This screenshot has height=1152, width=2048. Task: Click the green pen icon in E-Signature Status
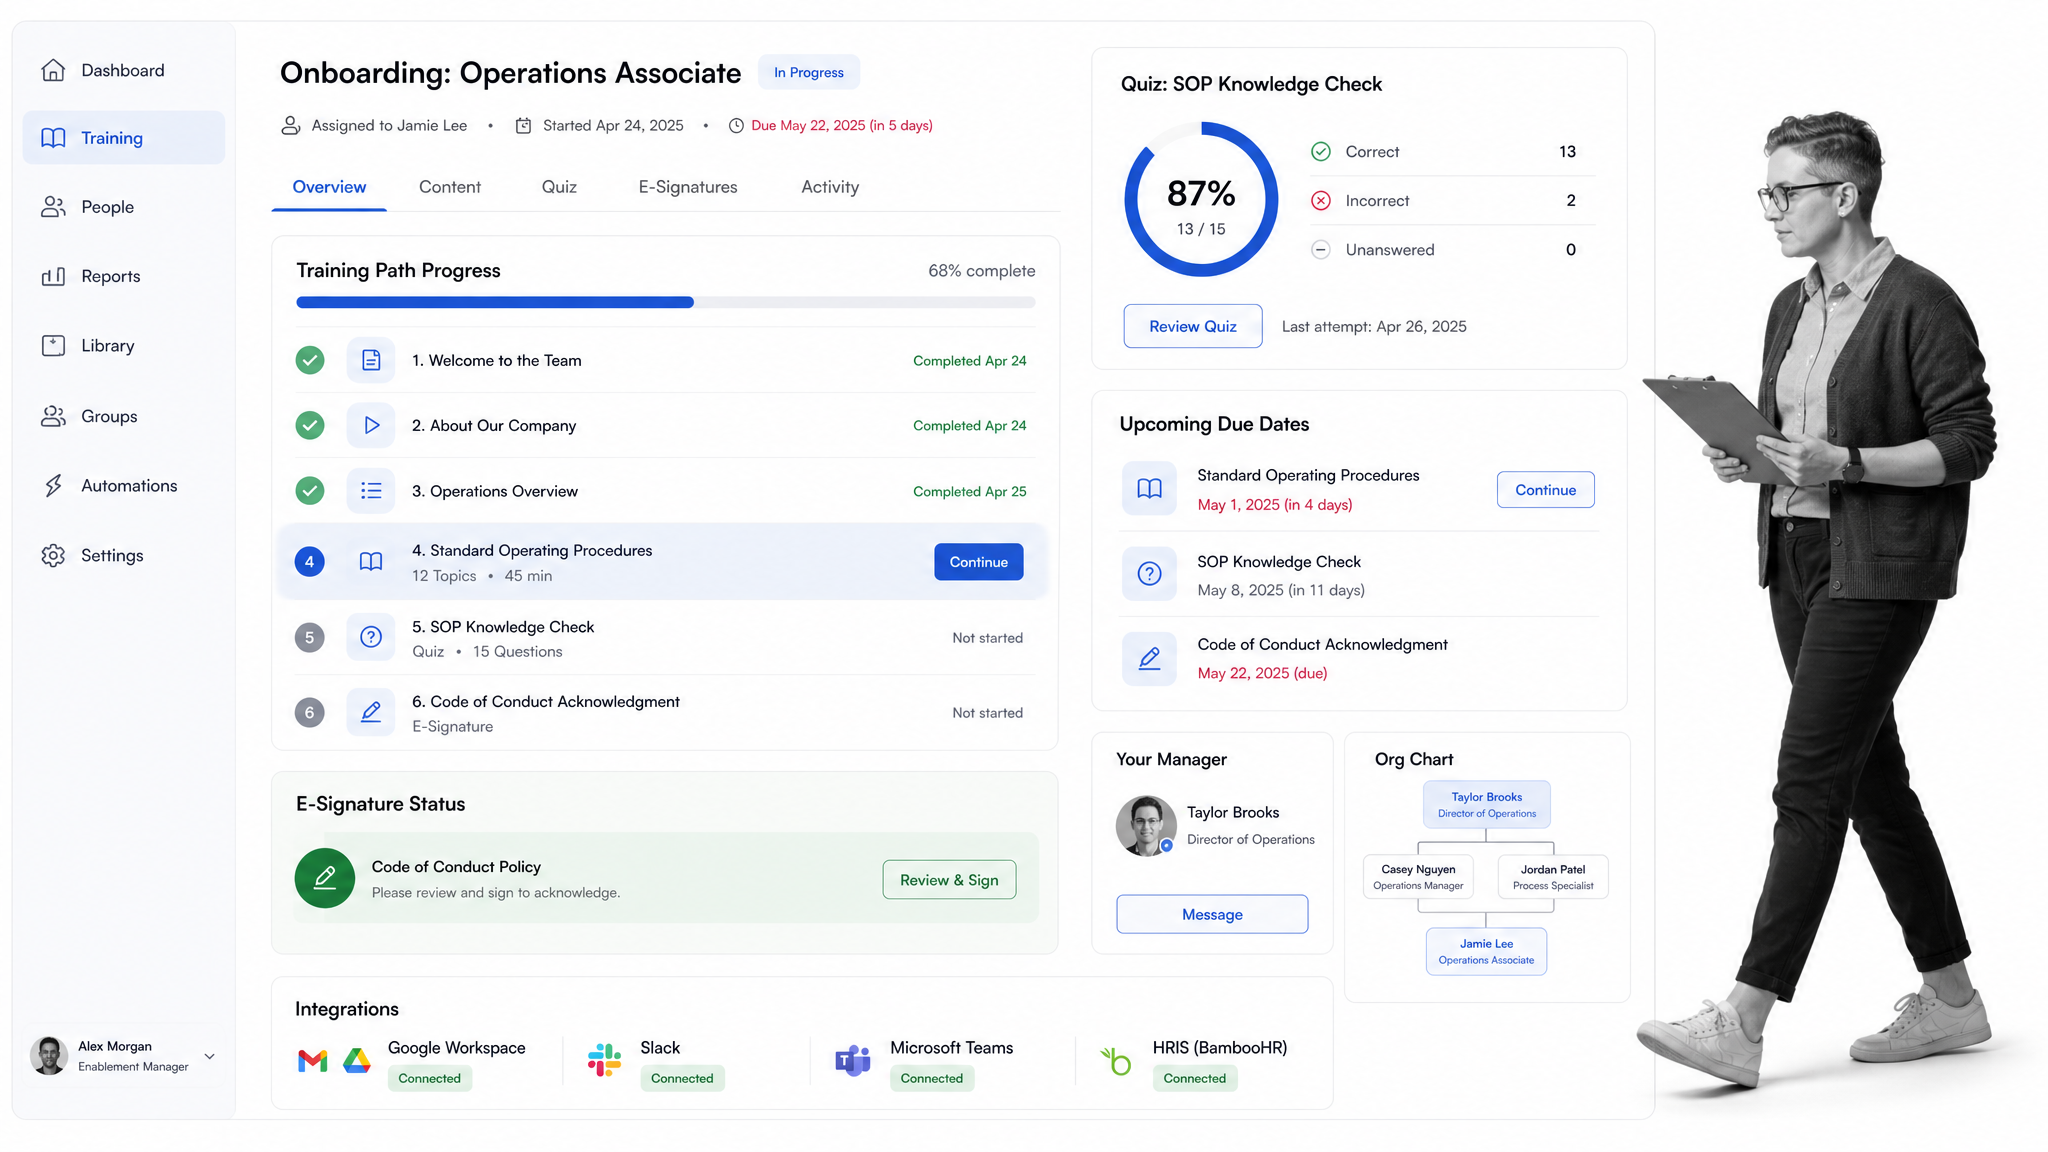pyautogui.click(x=325, y=878)
